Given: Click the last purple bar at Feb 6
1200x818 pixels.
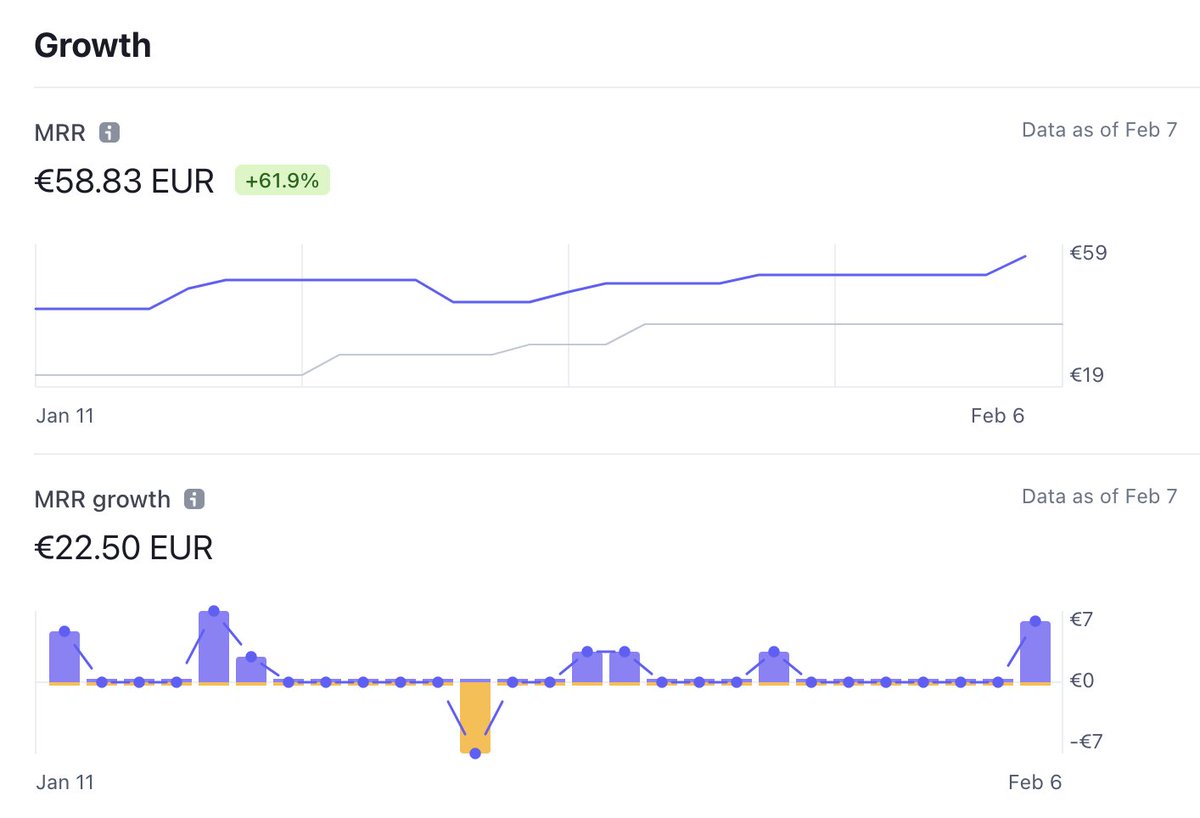Looking at the screenshot, I should click(1035, 651).
